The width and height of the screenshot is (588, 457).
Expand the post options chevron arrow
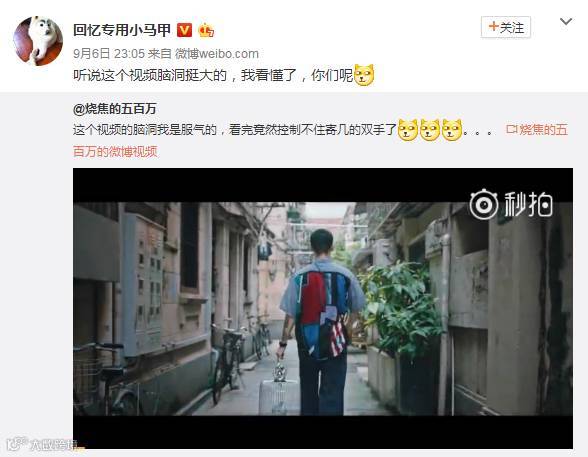[566, 22]
